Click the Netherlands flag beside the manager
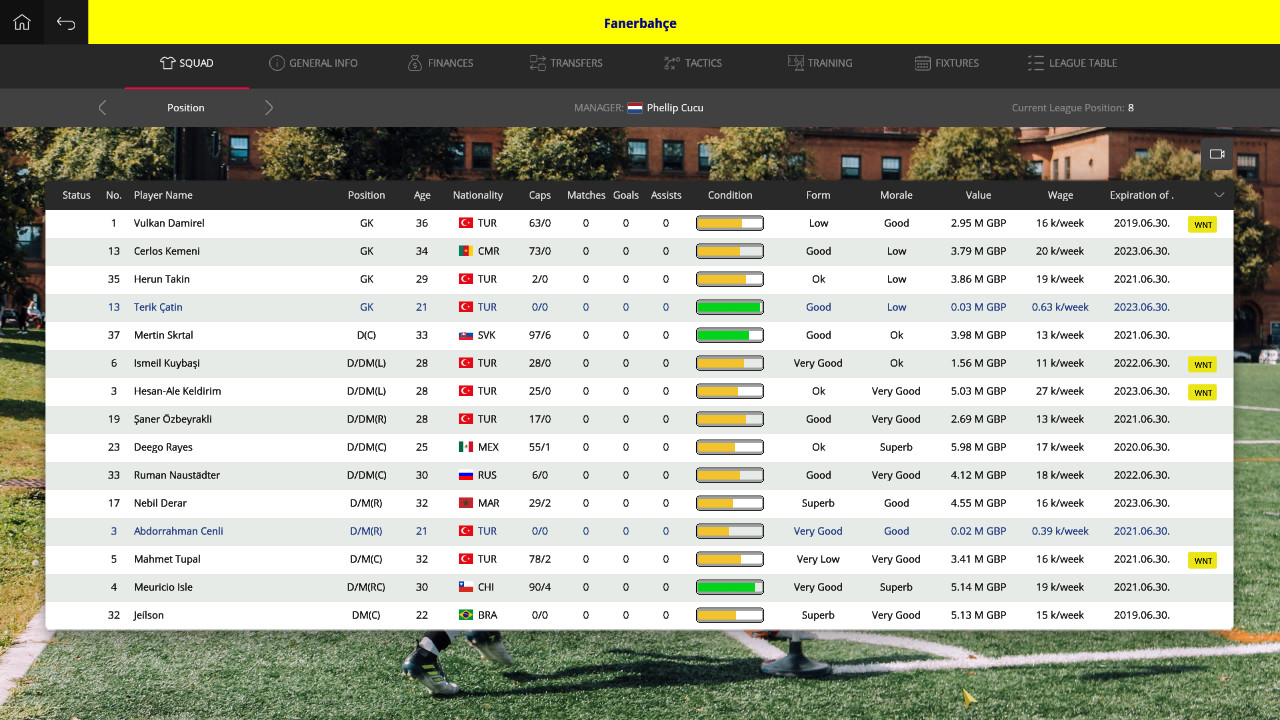The image size is (1280, 720). coord(635,108)
